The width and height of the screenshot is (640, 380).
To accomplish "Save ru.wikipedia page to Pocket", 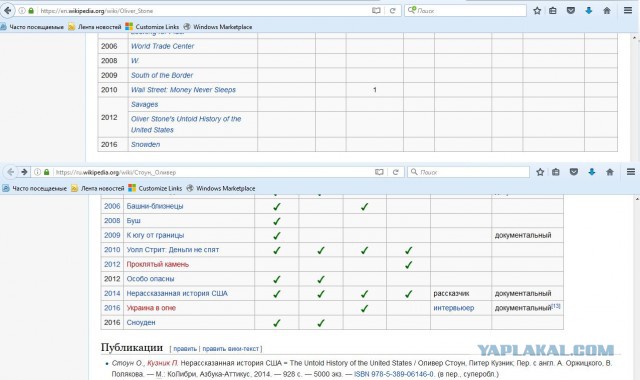I will [x=573, y=172].
